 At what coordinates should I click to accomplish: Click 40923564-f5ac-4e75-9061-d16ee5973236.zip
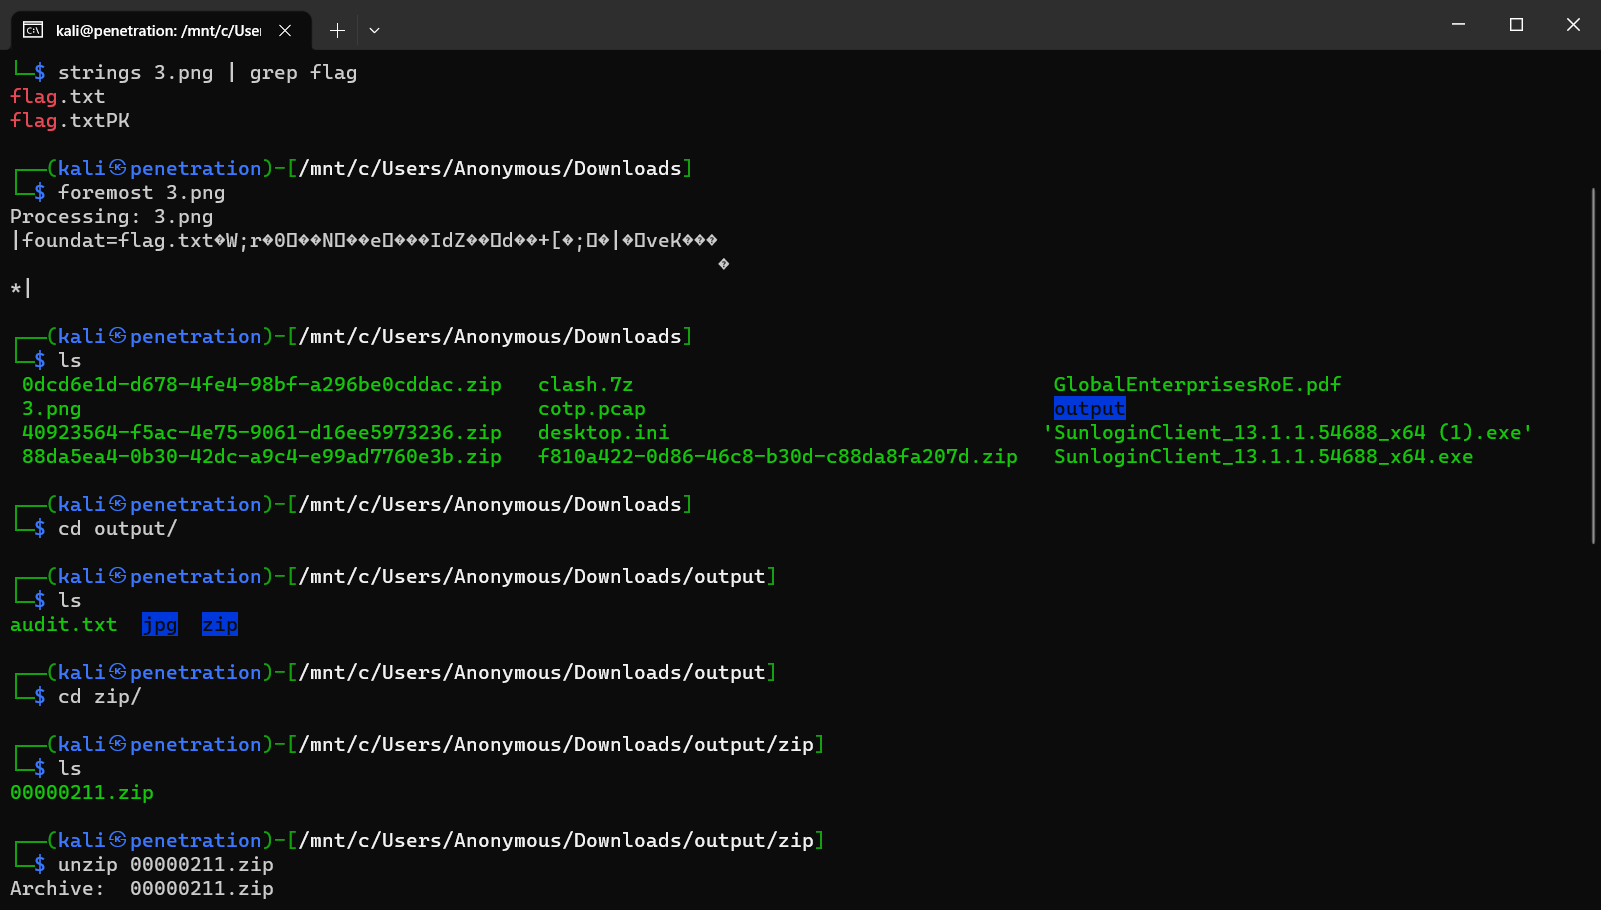pyautogui.click(x=262, y=432)
